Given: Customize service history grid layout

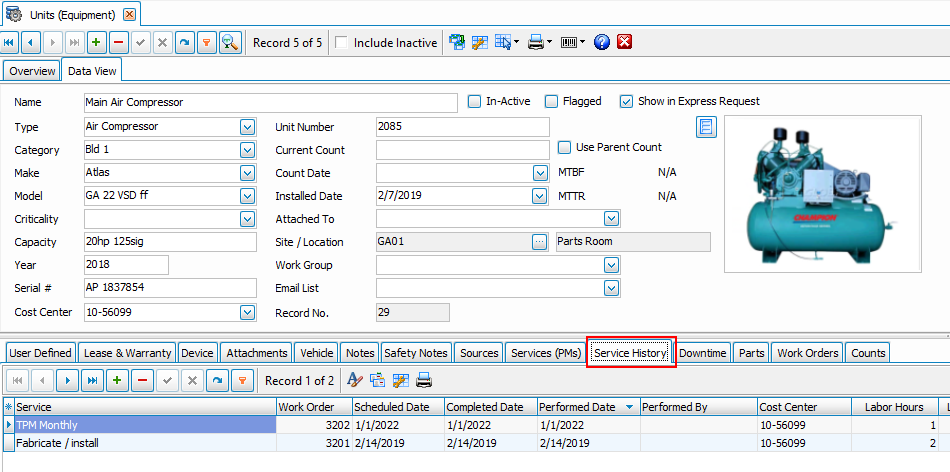Looking at the screenshot, I should (400, 381).
